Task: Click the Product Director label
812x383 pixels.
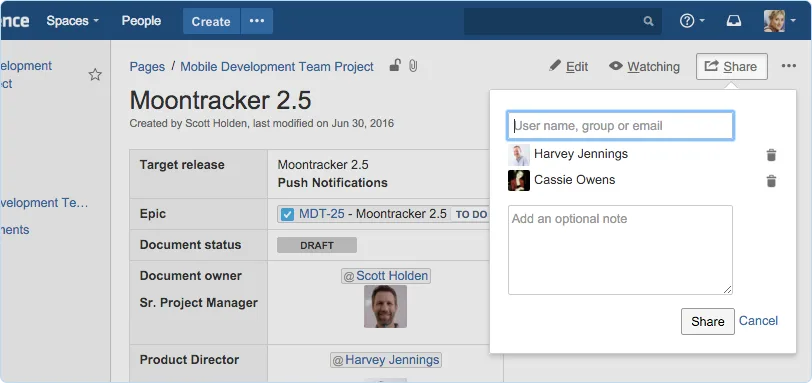Action: coord(189,360)
